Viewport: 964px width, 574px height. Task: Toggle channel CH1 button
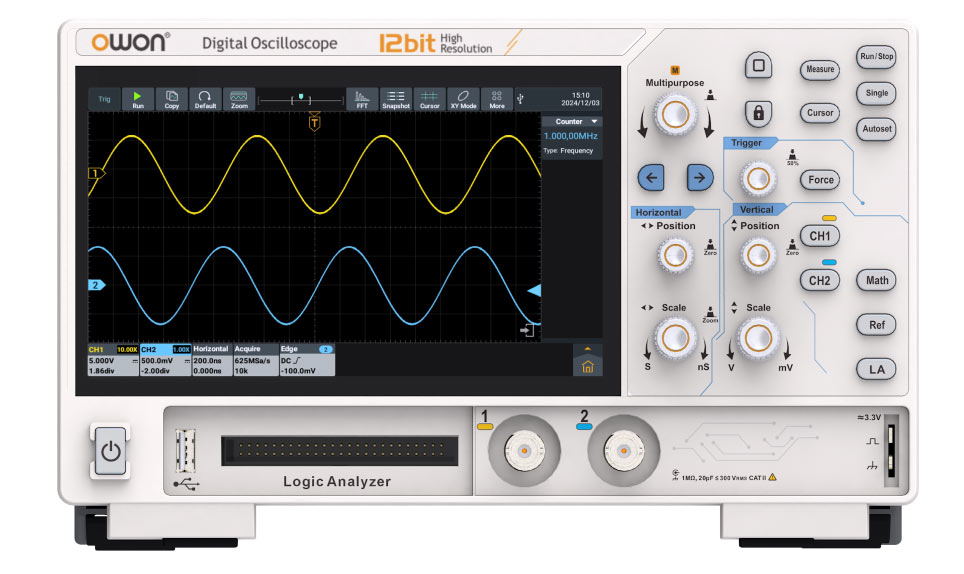820,236
